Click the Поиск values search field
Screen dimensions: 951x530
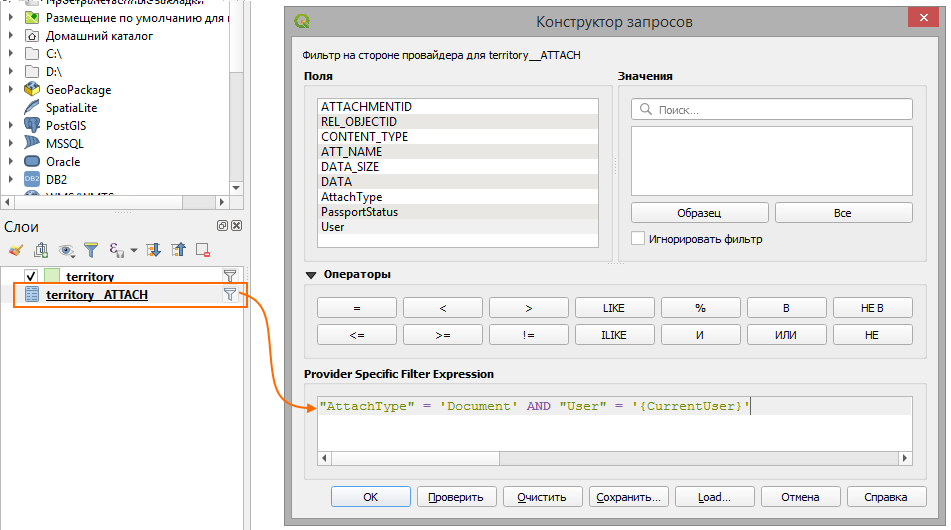[771, 109]
